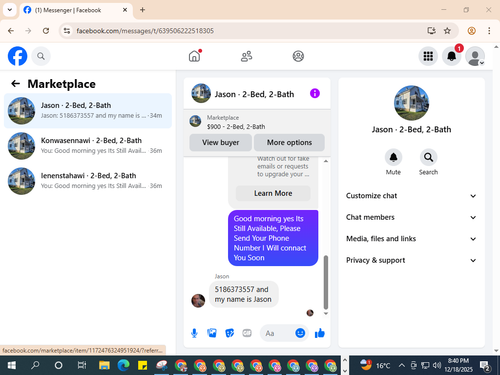This screenshot has width=500, height=375.
Task: Open the tab search dropdown arrow
Action: click(9, 10)
